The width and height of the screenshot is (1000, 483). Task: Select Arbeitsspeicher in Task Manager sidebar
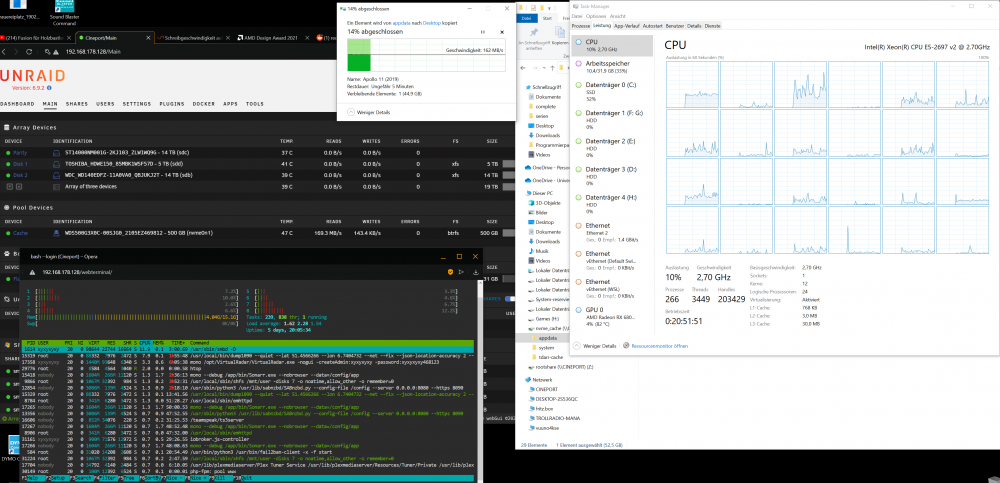(x=612, y=67)
